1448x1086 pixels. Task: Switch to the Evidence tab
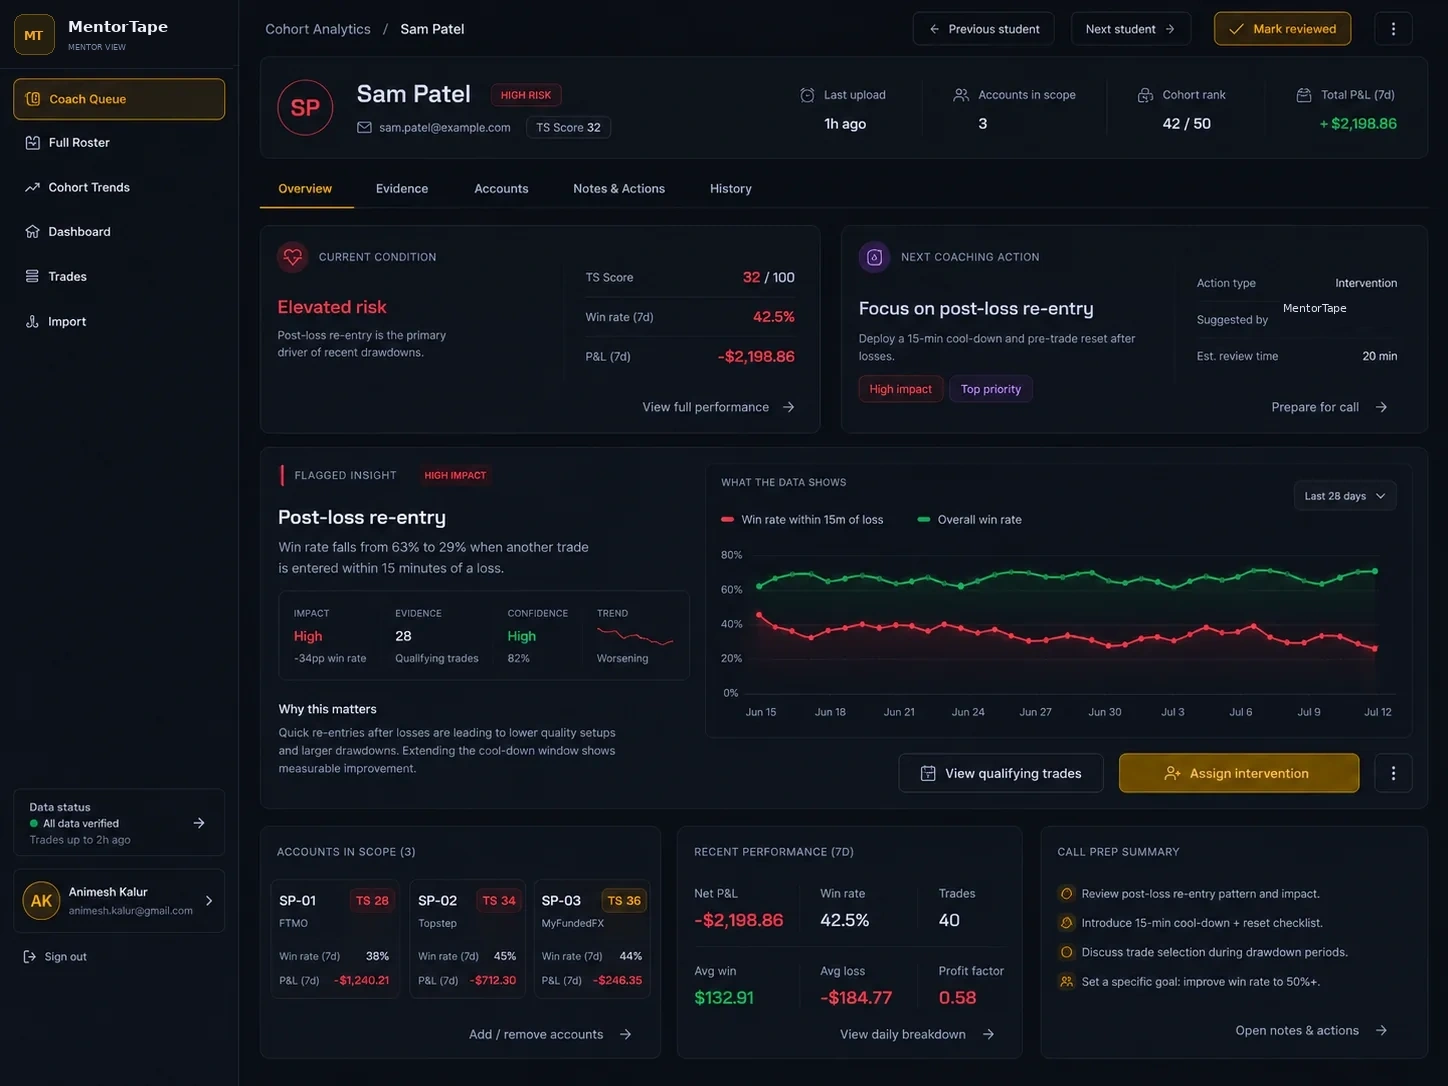coord(402,188)
